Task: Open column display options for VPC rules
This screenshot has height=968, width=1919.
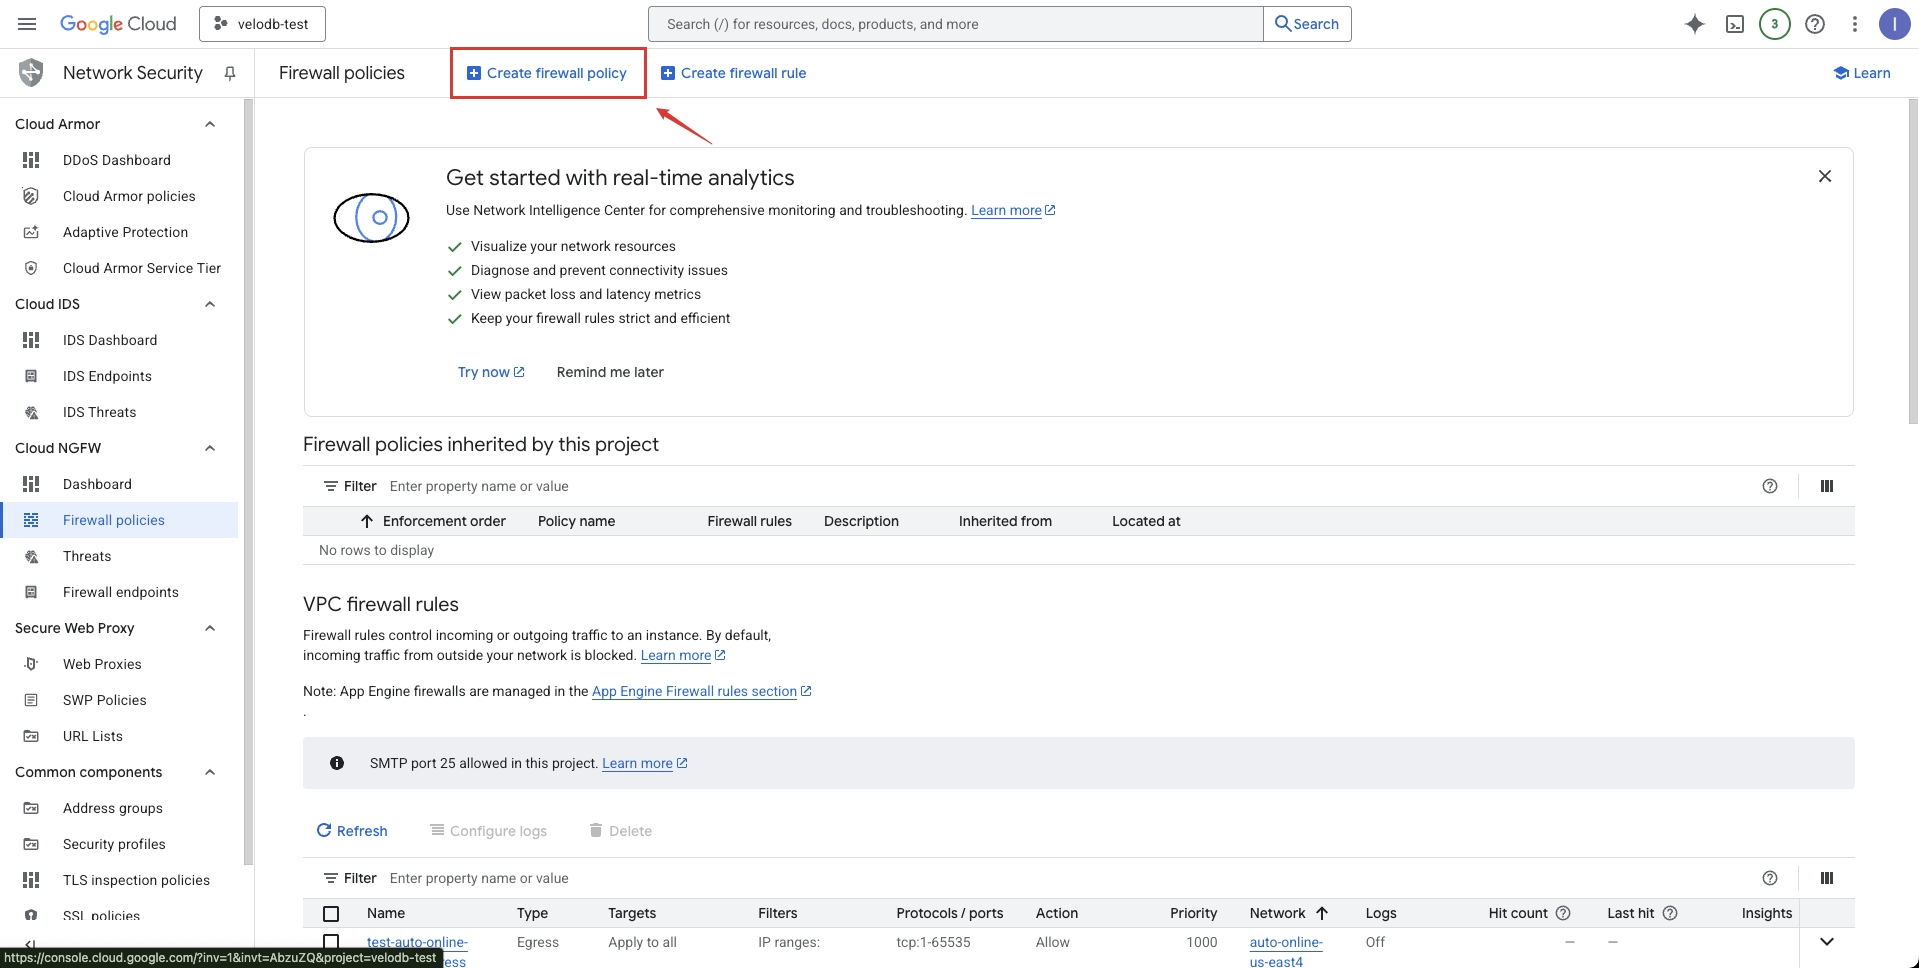Action: (1826, 878)
